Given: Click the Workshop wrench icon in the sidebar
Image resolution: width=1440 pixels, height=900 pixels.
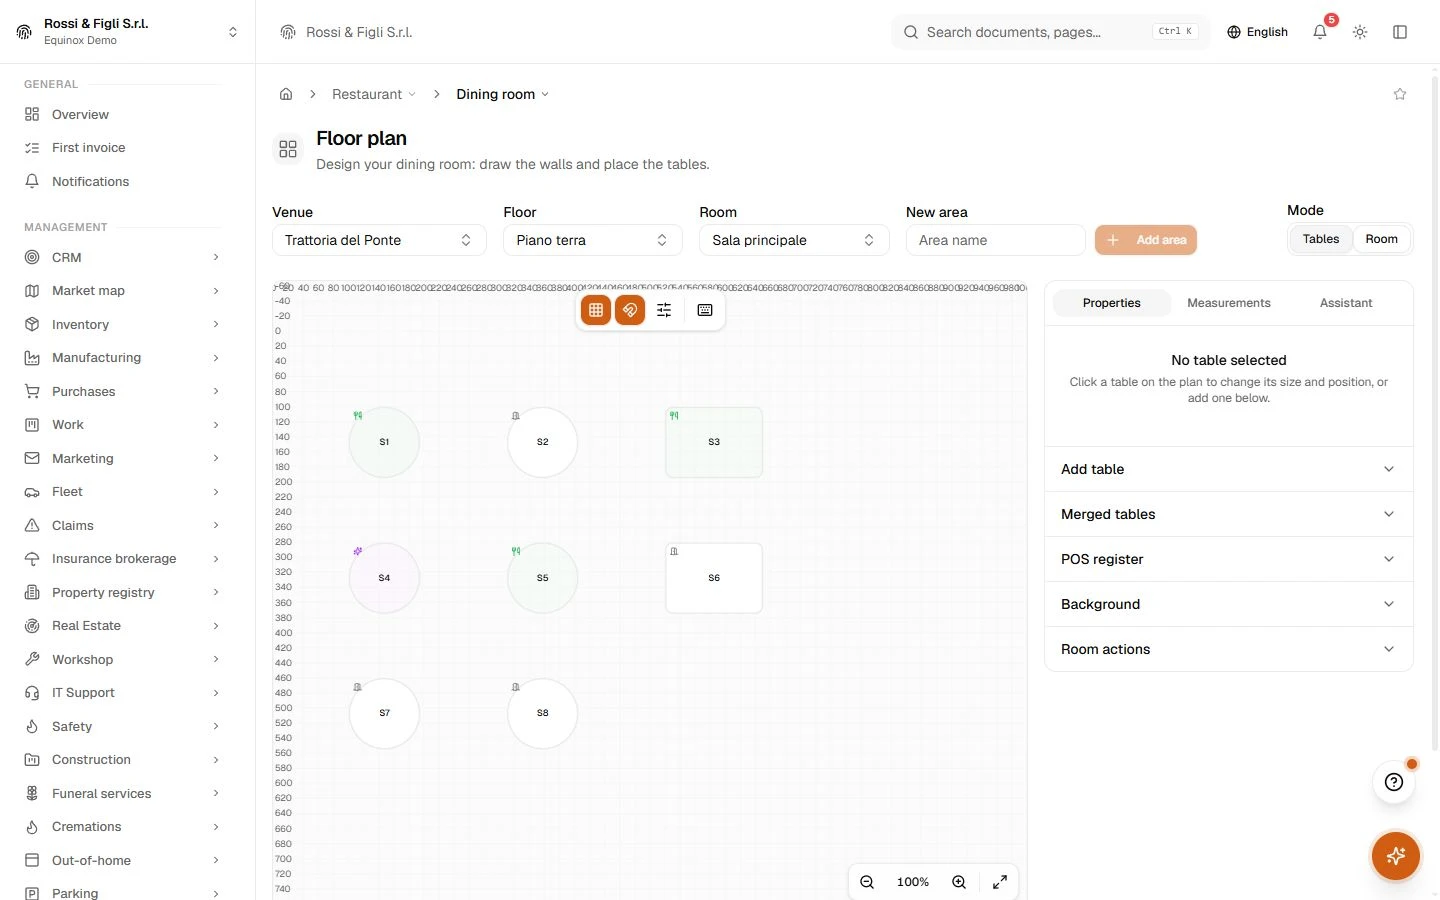Looking at the screenshot, I should 32,659.
